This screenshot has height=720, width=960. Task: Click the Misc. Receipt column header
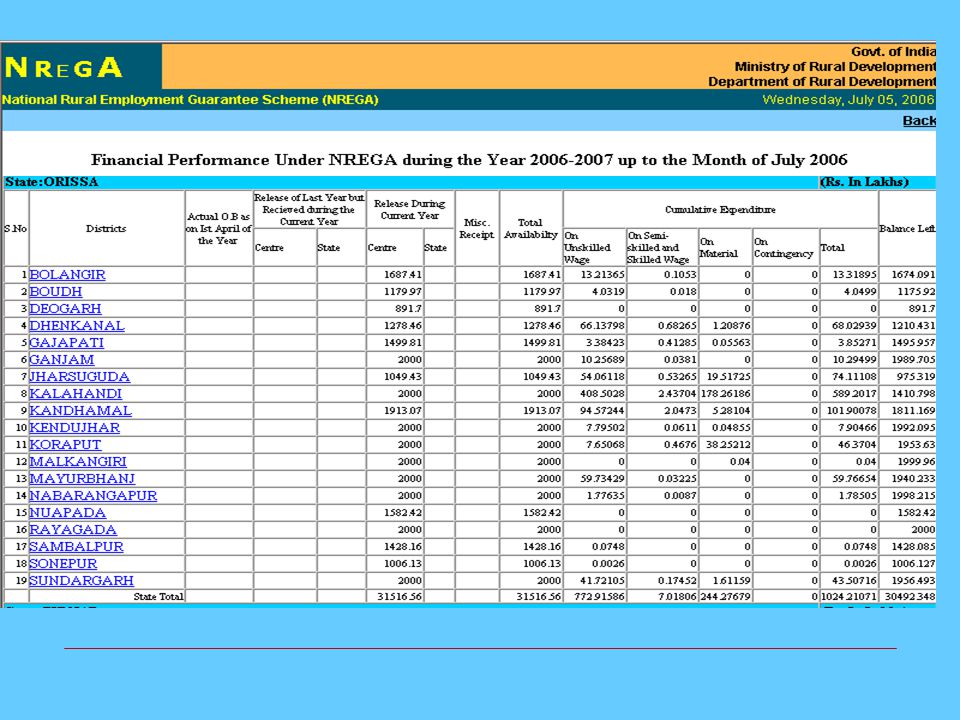pyautogui.click(x=476, y=228)
